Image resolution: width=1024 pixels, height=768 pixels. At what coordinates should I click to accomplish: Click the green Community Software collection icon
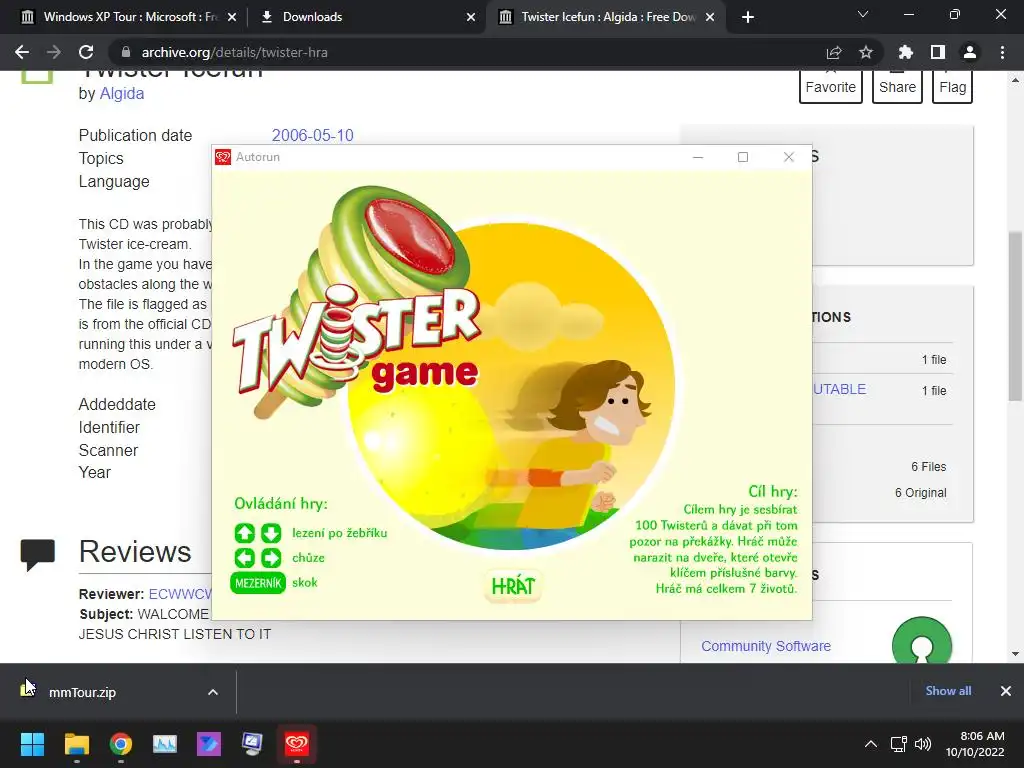tap(921, 643)
